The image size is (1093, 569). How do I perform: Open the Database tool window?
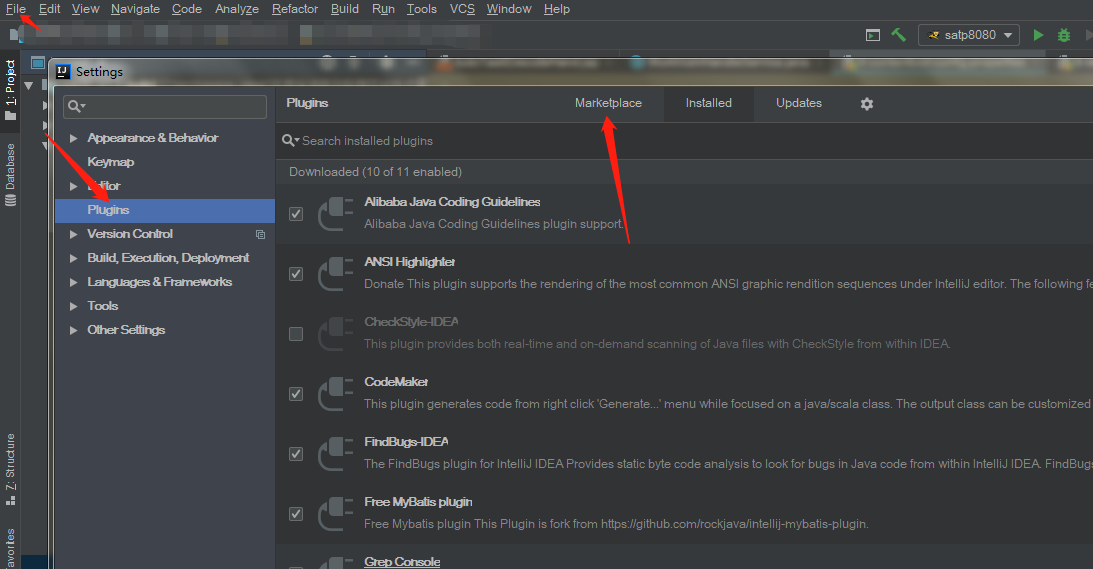(10, 174)
